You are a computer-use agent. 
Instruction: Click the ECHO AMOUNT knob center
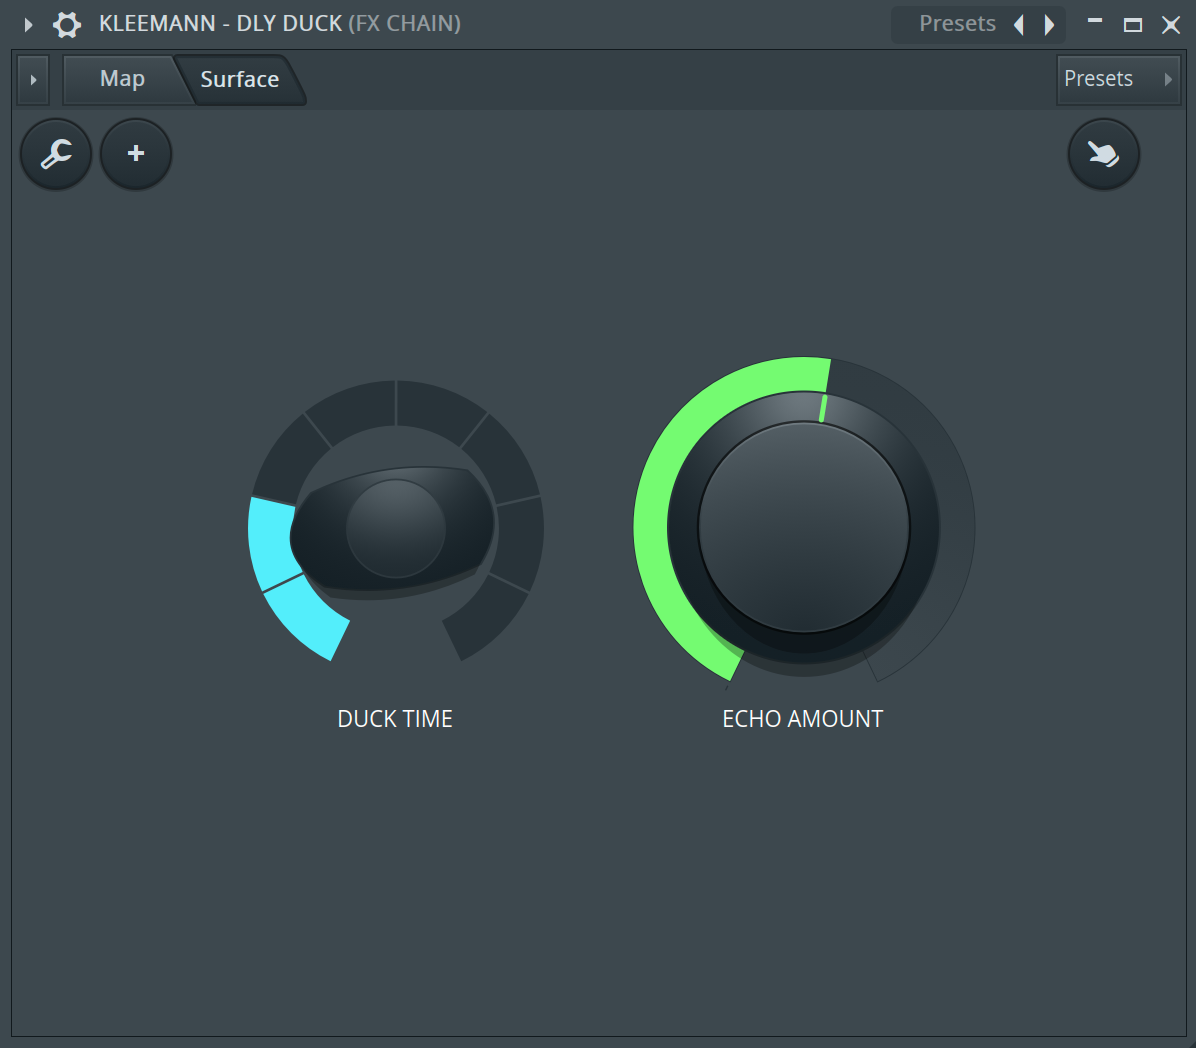[803, 527]
